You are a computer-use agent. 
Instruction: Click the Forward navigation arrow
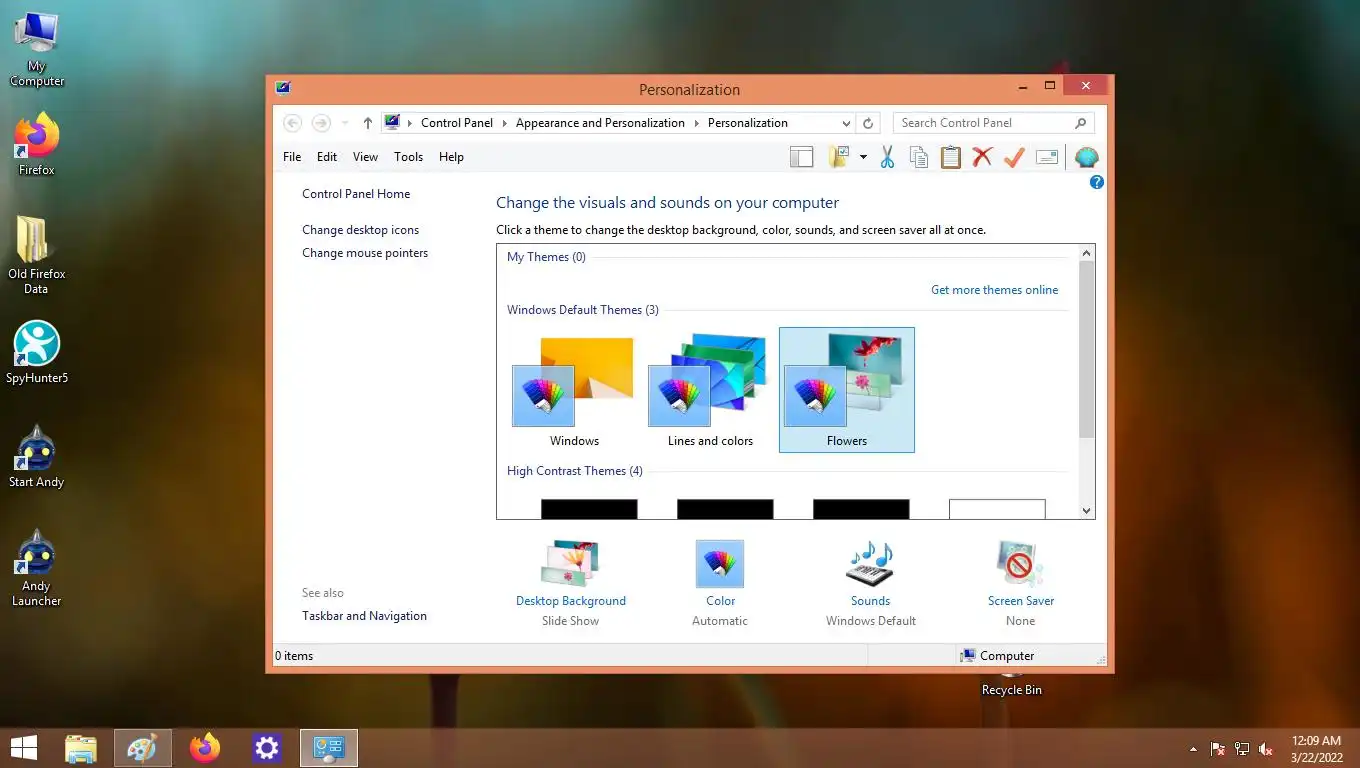pos(321,123)
